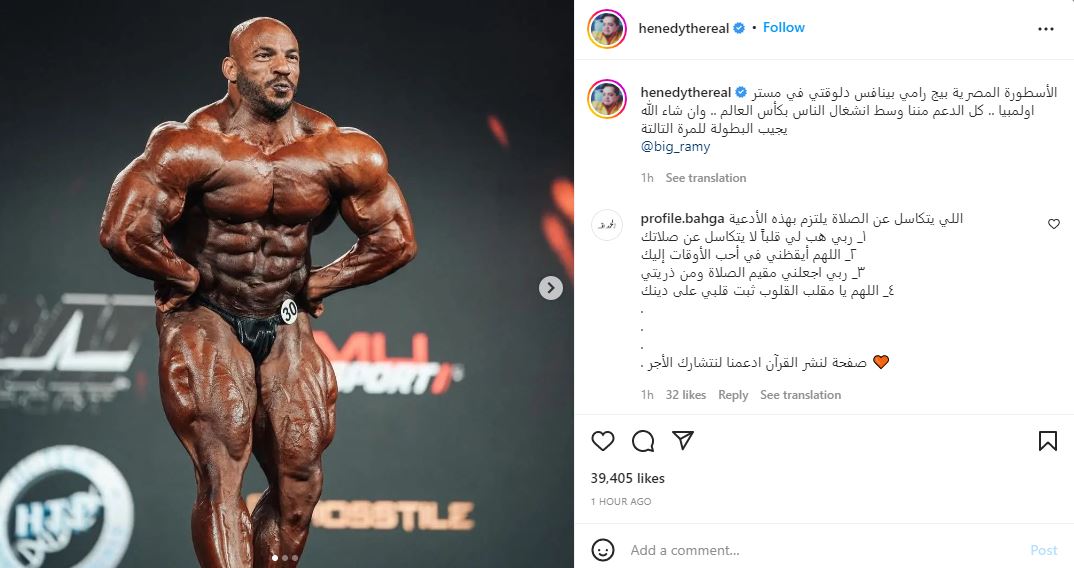
Task: See translation of the post caption
Action: (705, 178)
